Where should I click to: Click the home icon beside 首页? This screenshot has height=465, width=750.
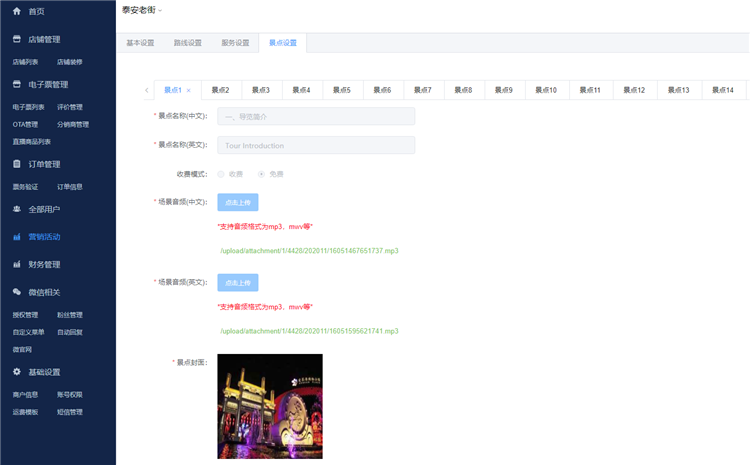pos(17,11)
